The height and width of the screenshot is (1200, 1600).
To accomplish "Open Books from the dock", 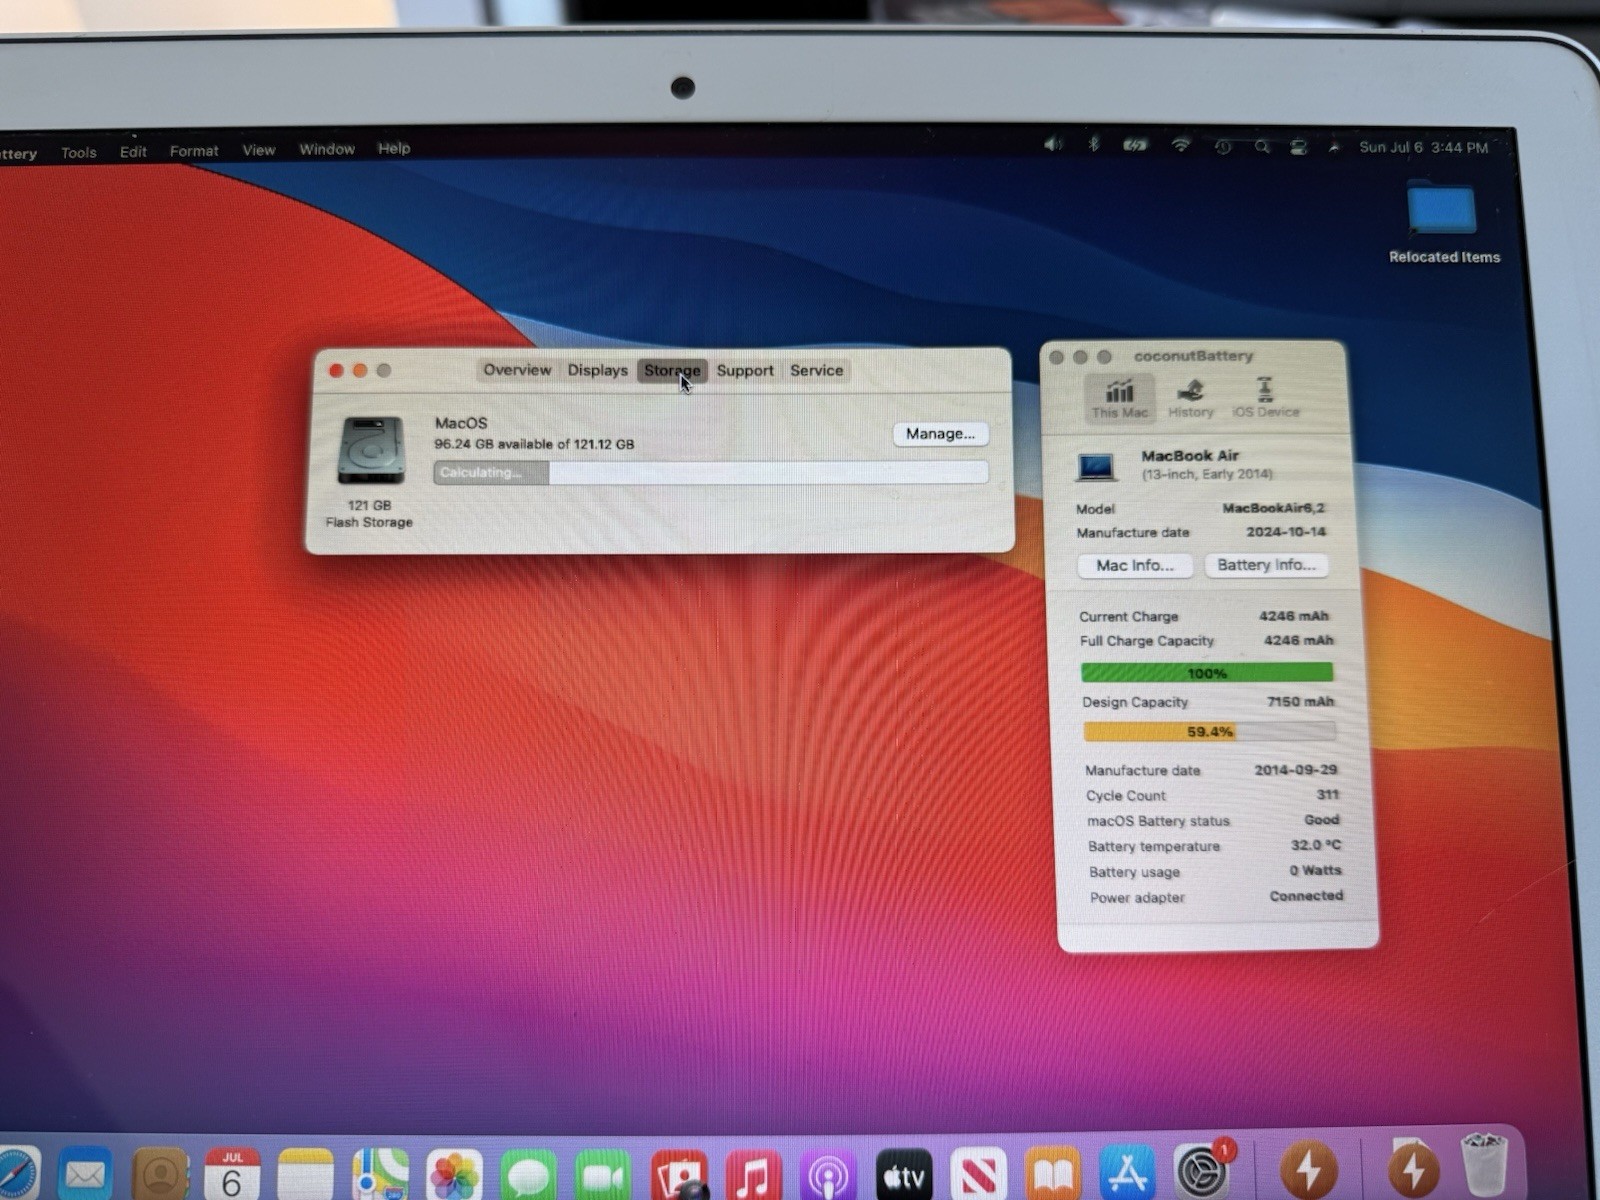I will click(1052, 1174).
